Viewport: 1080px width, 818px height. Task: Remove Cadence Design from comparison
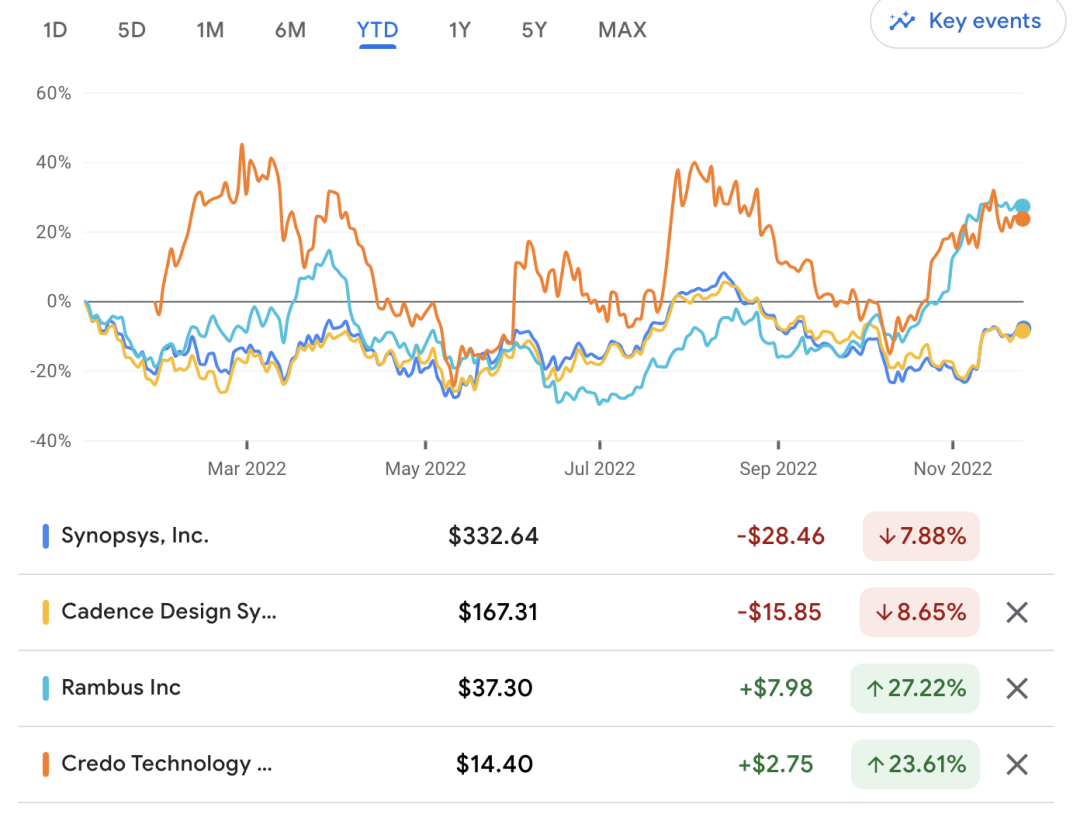tap(1017, 612)
